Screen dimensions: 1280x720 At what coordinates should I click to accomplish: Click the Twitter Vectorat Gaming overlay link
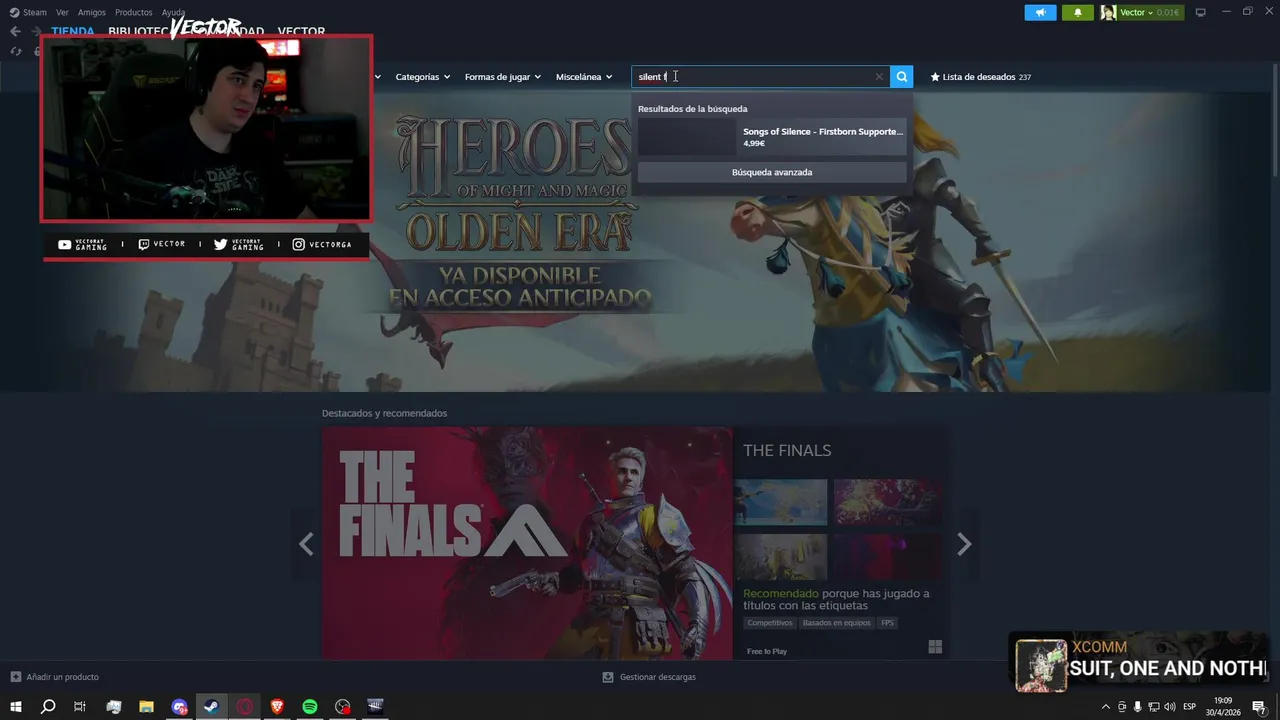pos(239,245)
